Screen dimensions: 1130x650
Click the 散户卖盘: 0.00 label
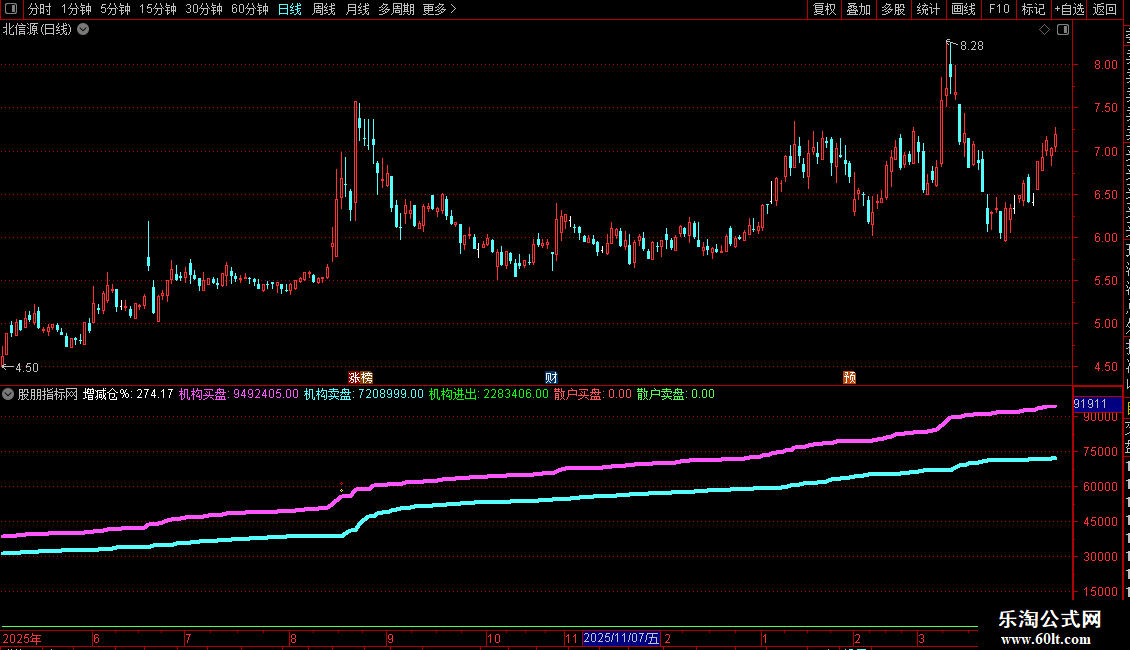(x=675, y=394)
